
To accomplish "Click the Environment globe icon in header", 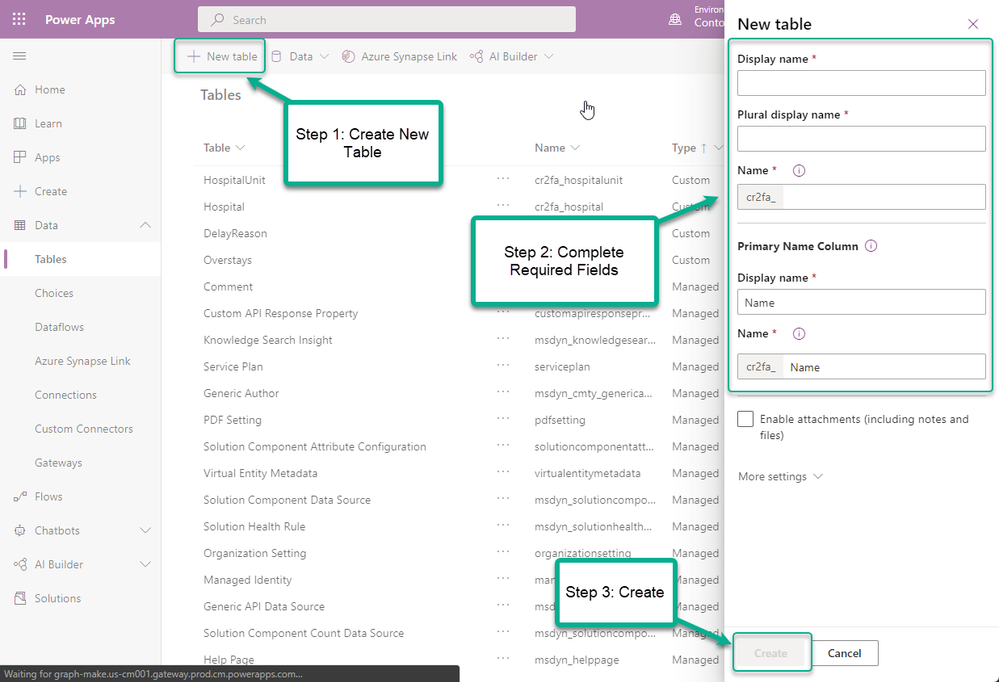I will click(675, 20).
